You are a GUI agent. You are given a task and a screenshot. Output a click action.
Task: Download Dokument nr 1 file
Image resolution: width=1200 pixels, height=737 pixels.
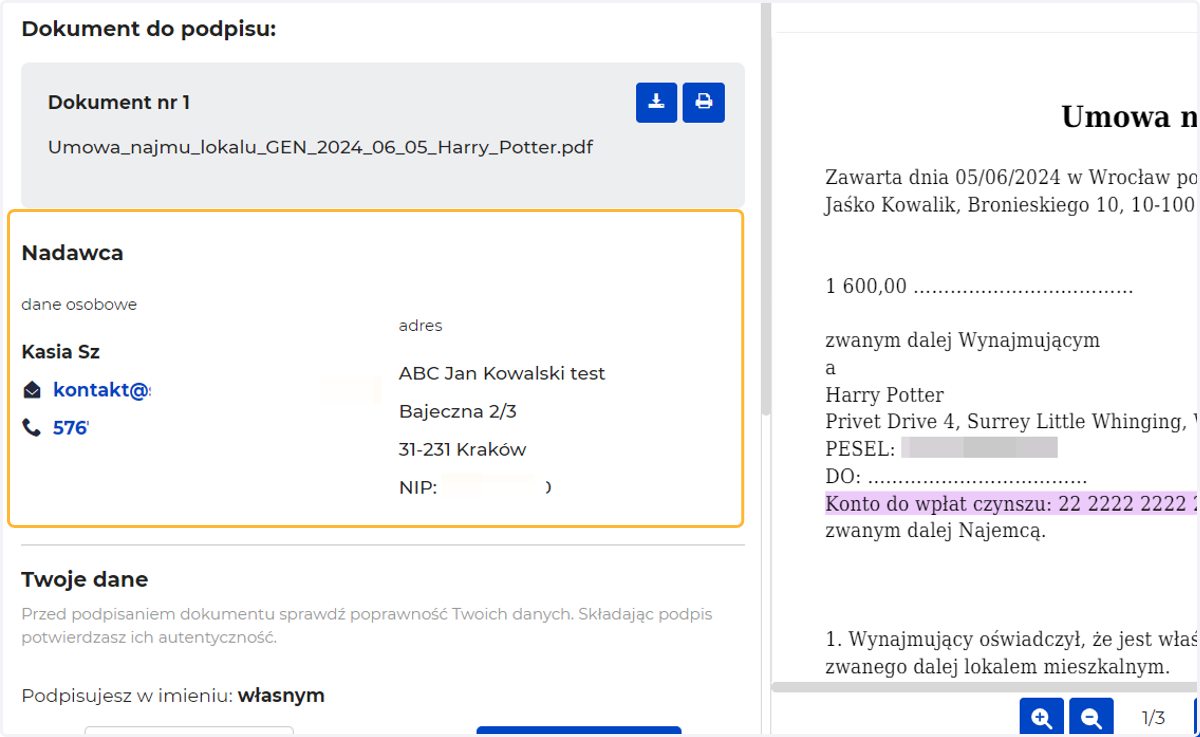click(656, 102)
